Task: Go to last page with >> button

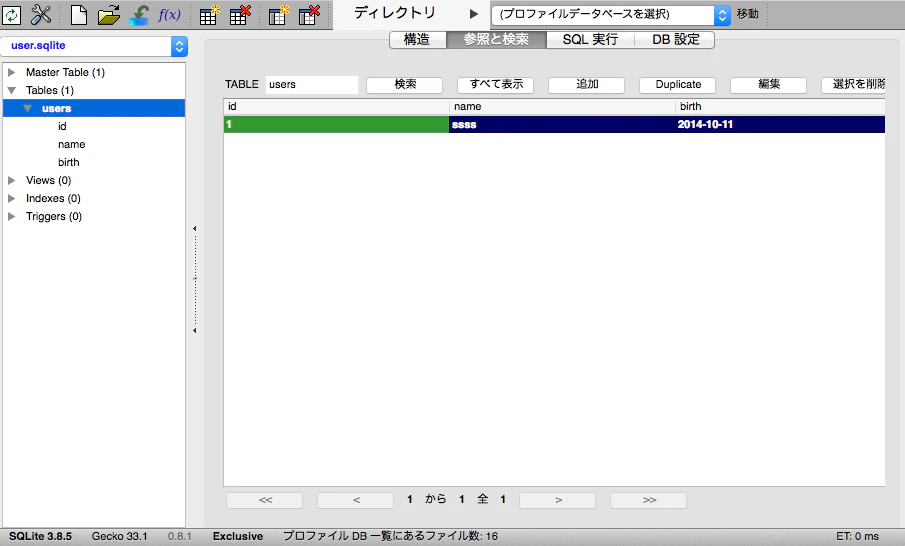Action: pyautogui.click(x=649, y=500)
